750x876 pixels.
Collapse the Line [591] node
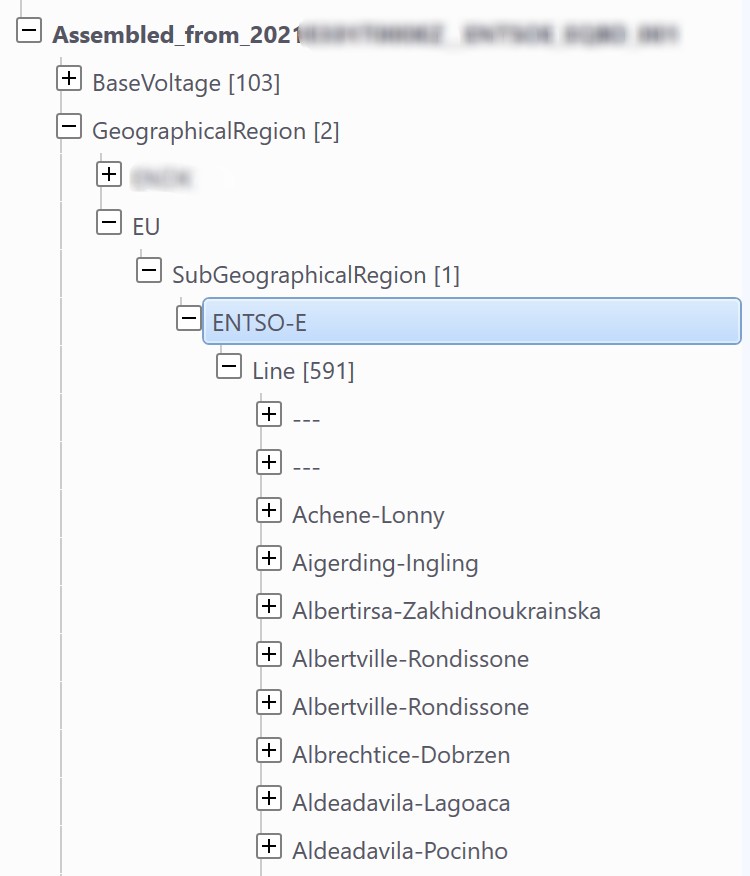(227, 366)
